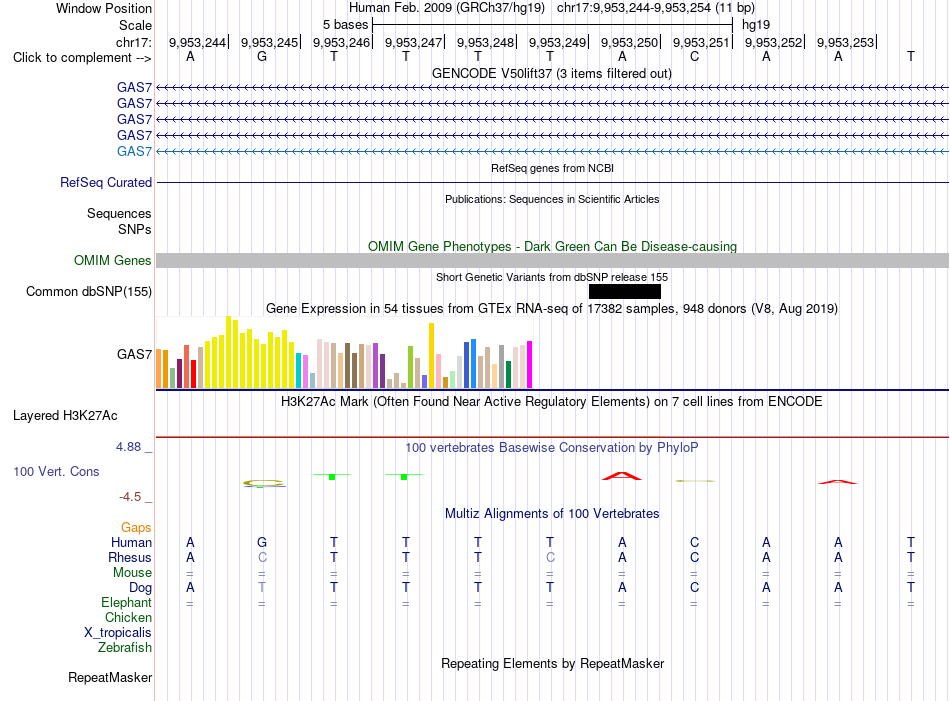Click the chr17:9,953,244-9,953,254 range text
The height and width of the screenshot is (701, 950).
[634, 8]
